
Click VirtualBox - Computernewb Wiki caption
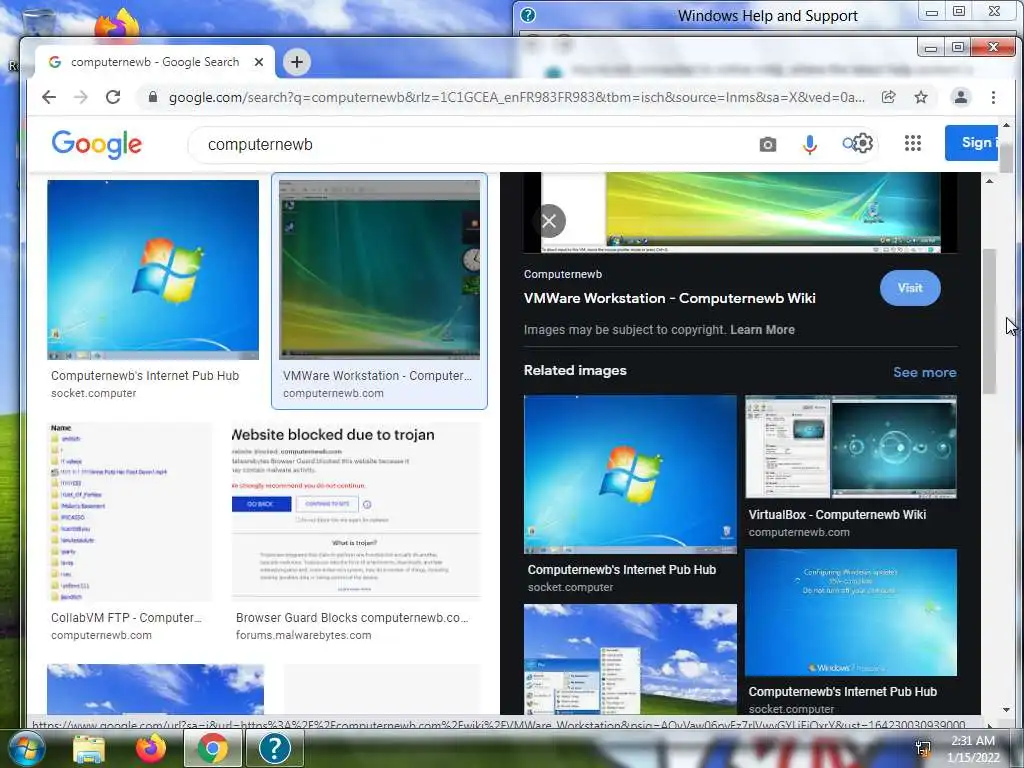[837, 515]
